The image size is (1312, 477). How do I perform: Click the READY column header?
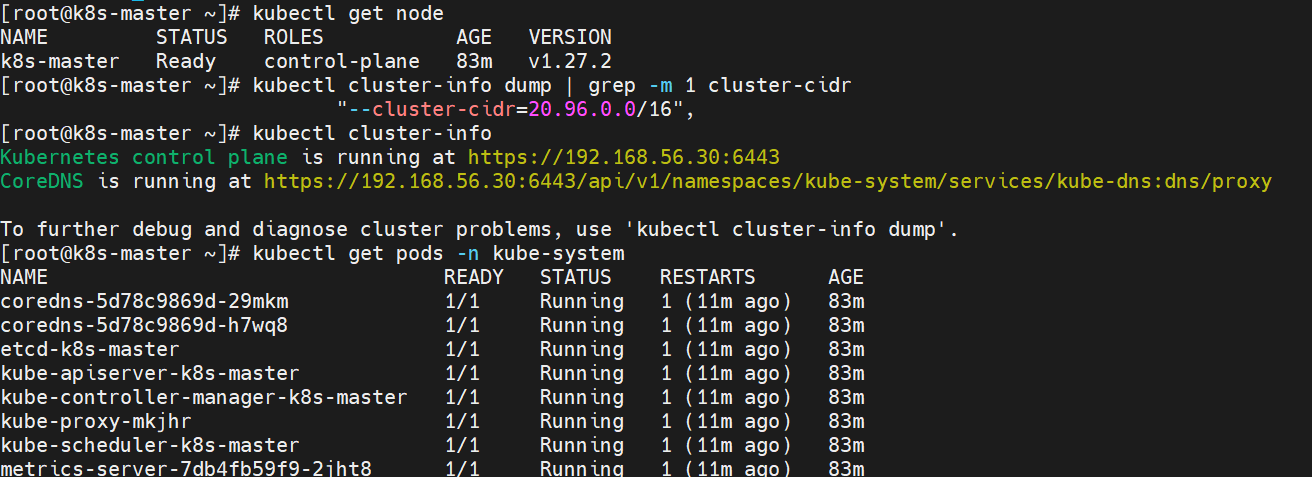[473, 277]
